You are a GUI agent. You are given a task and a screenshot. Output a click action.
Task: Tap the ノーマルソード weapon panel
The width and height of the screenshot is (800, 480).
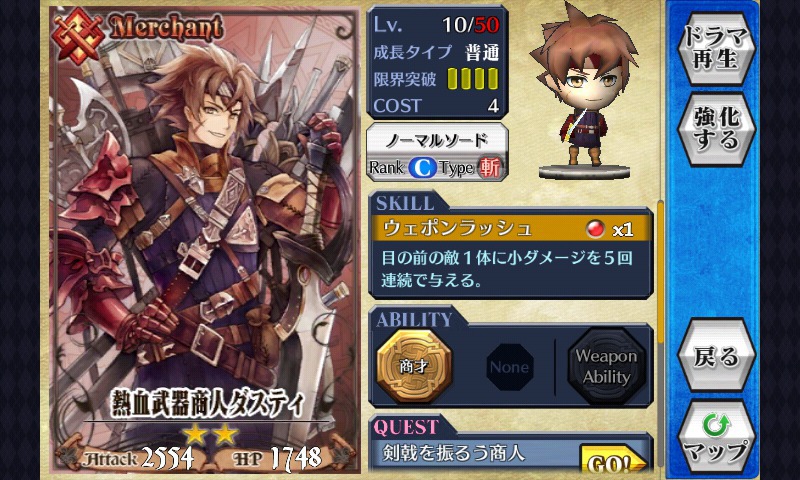[x=437, y=152]
